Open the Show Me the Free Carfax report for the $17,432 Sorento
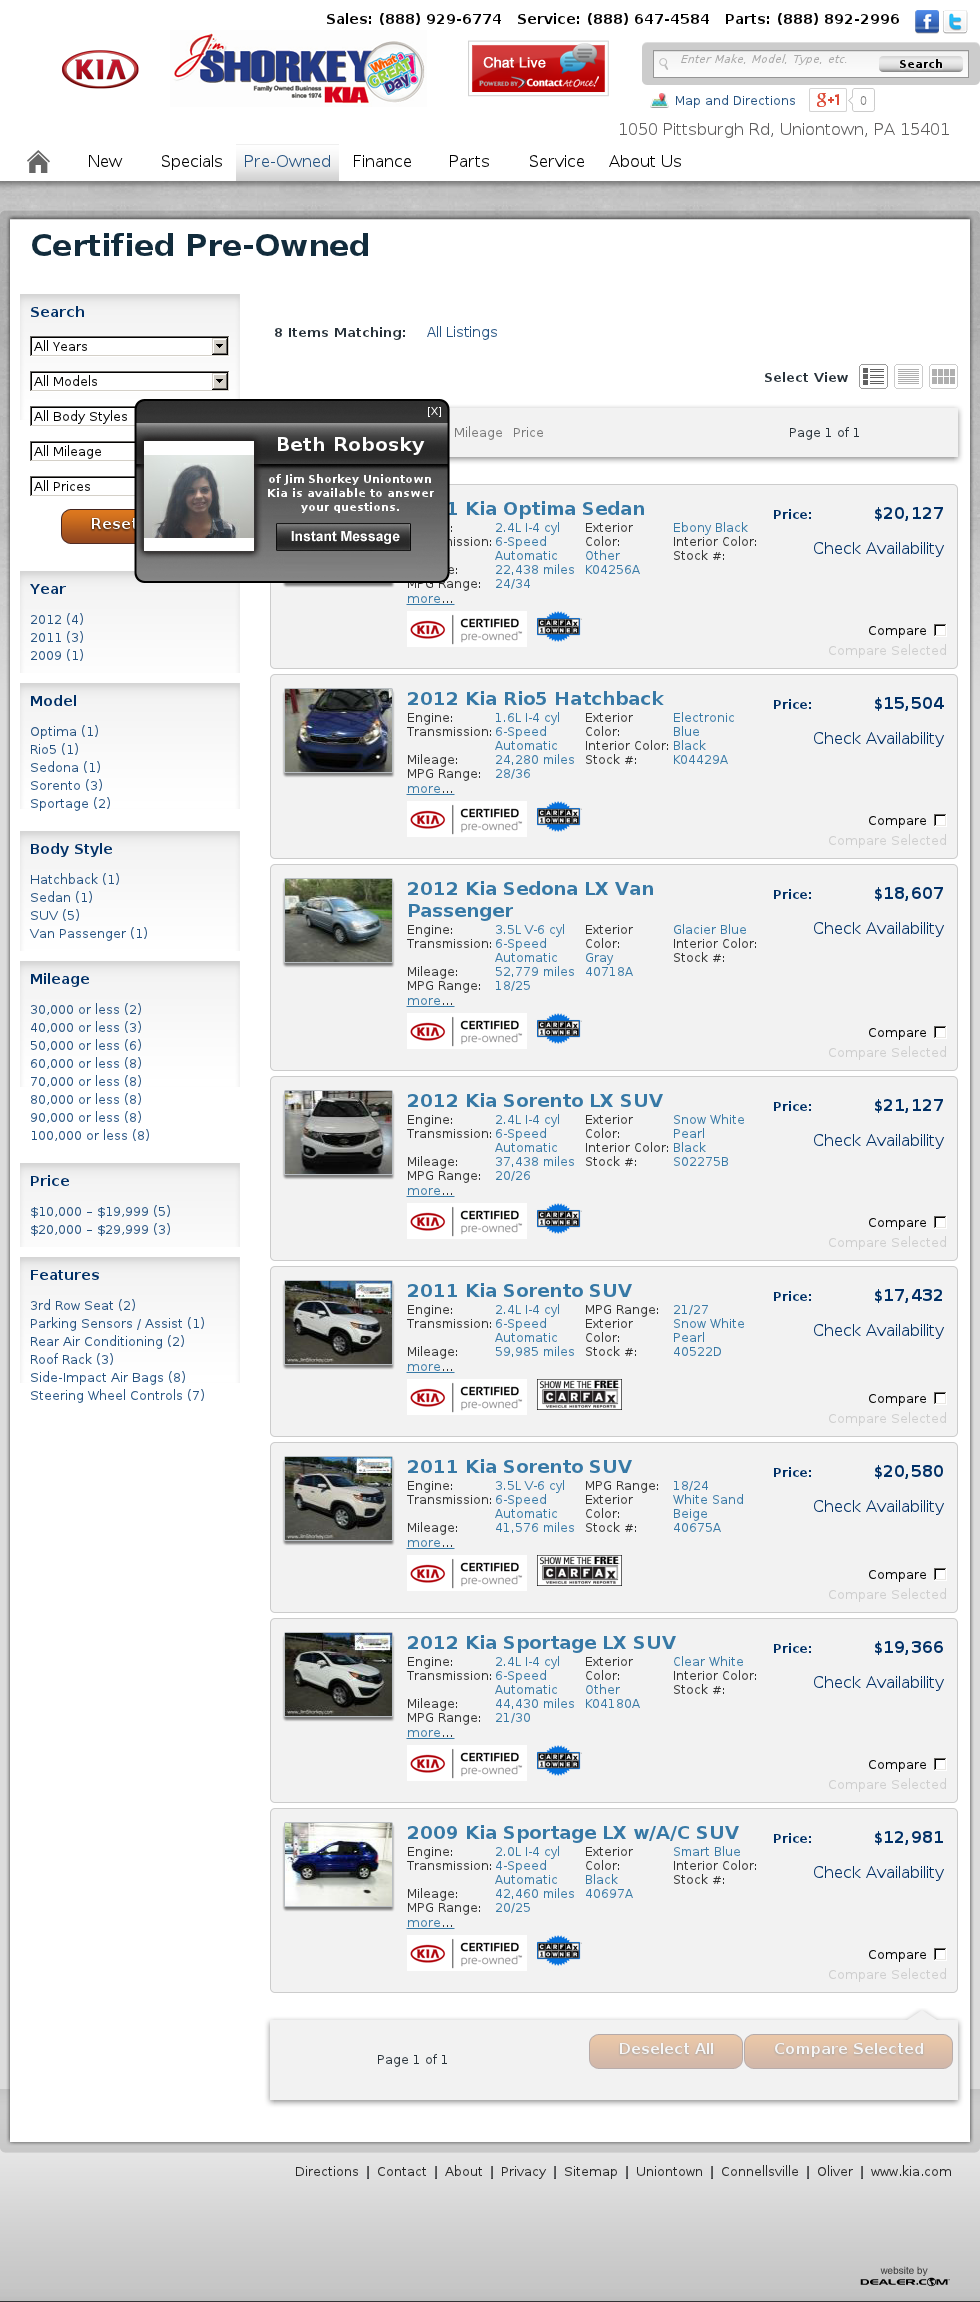Image resolution: width=980 pixels, height=2302 pixels. [x=579, y=1394]
